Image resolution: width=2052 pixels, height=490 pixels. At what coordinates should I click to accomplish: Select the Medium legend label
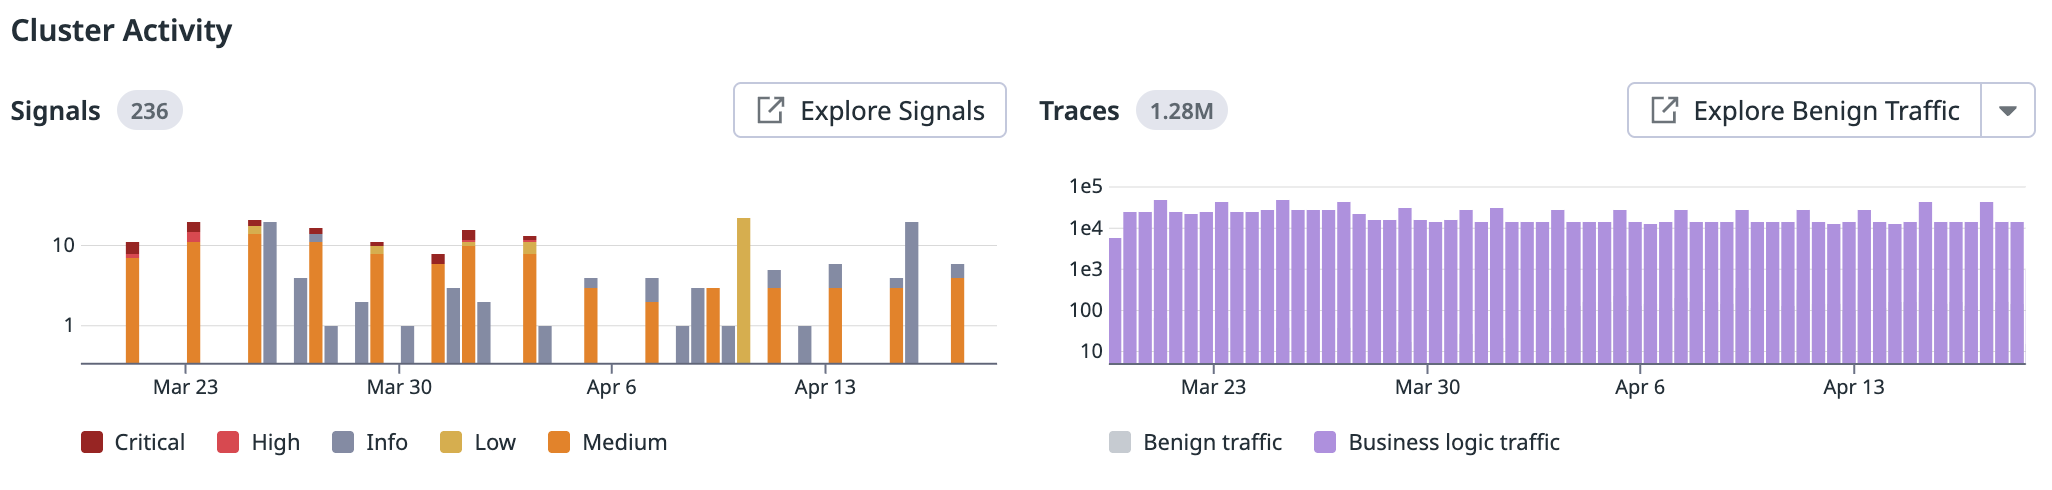click(x=624, y=442)
